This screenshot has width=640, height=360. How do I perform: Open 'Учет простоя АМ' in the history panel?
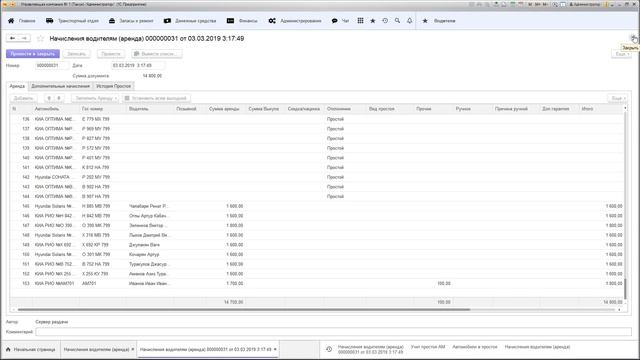(x=428, y=347)
